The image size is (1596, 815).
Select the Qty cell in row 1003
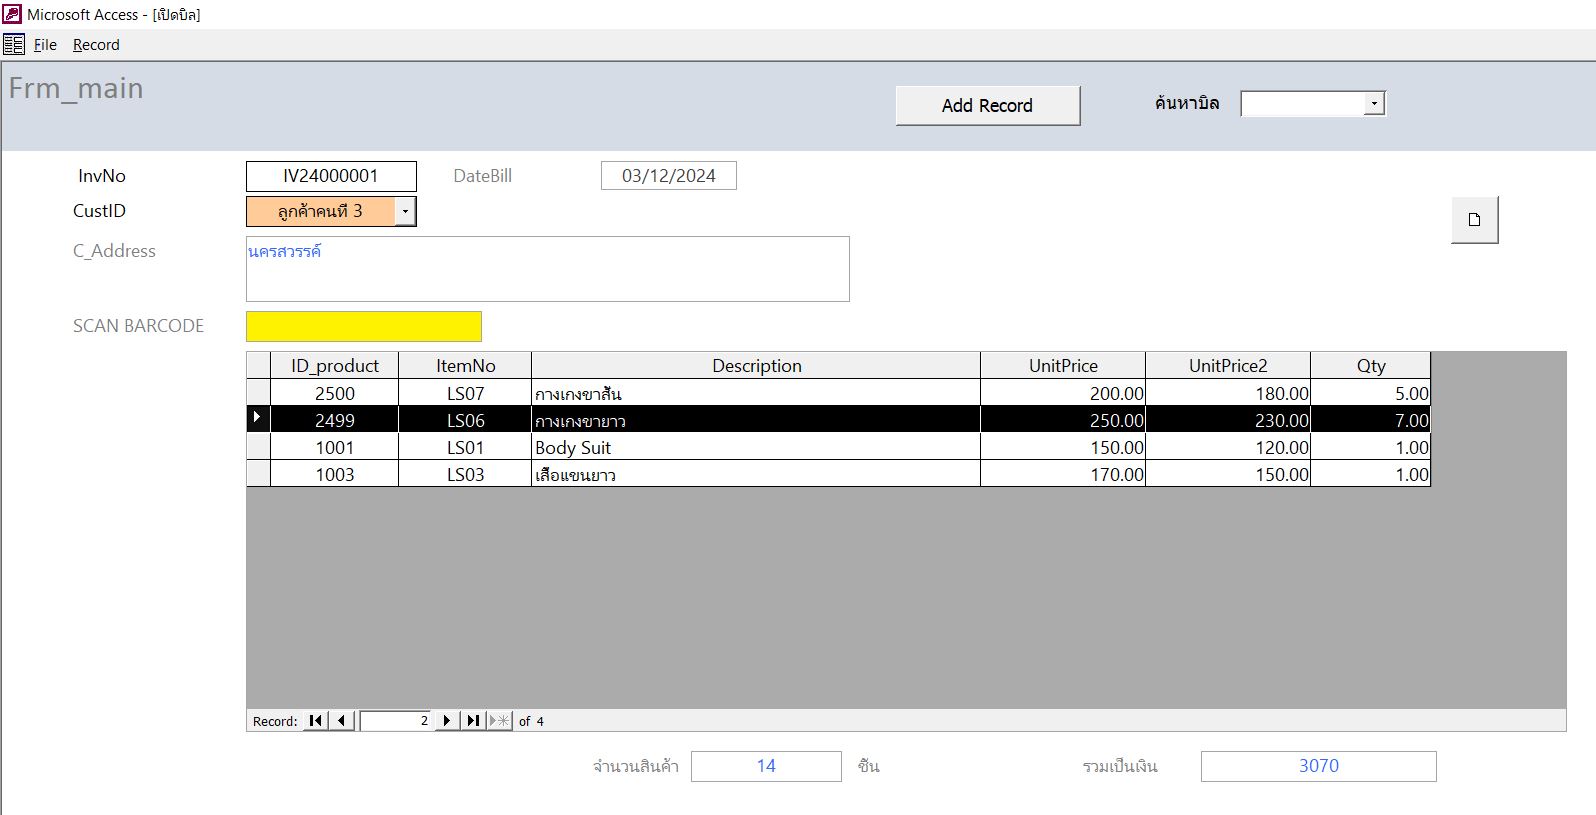[x=1371, y=474]
